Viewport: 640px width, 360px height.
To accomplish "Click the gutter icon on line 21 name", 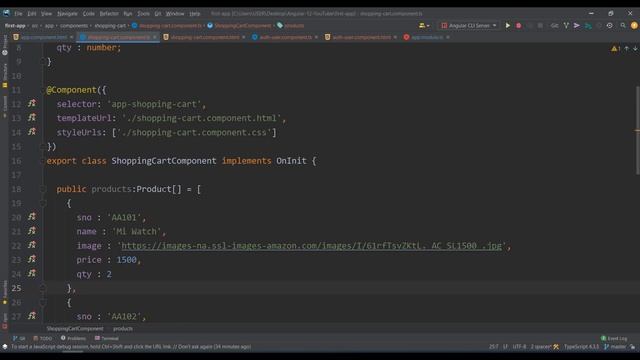I will [32, 231].
